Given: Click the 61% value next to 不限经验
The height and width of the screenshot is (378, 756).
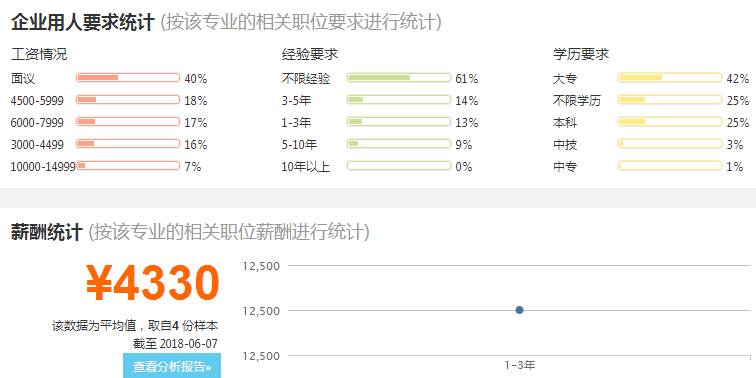Looking at the screenshot, I should point(467,79).
